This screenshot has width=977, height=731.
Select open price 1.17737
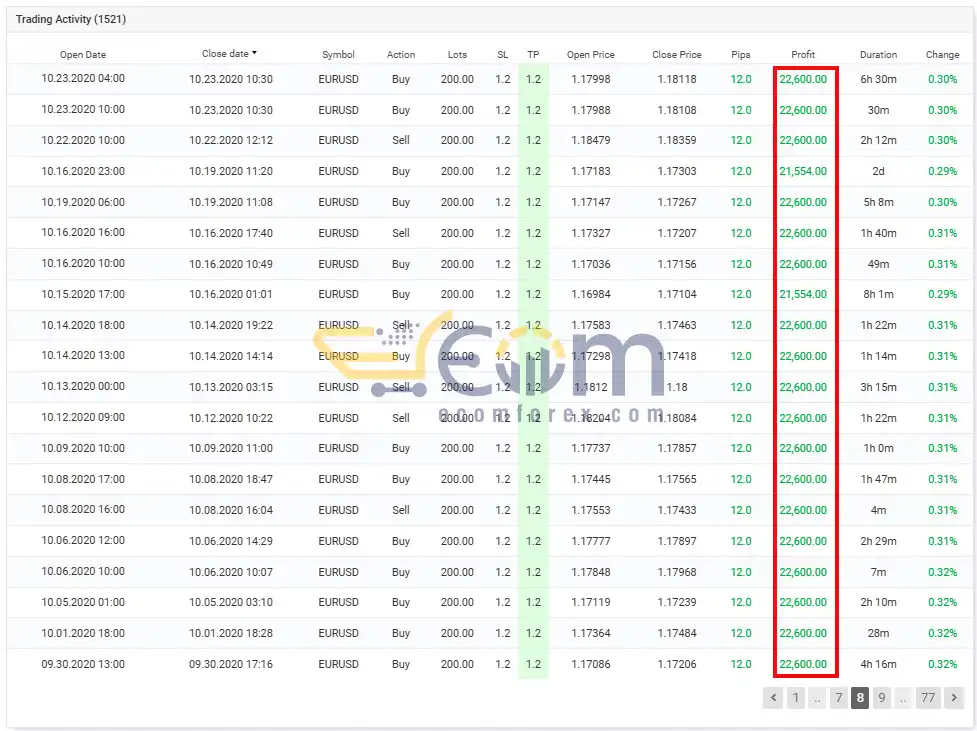tap(591, 448)
